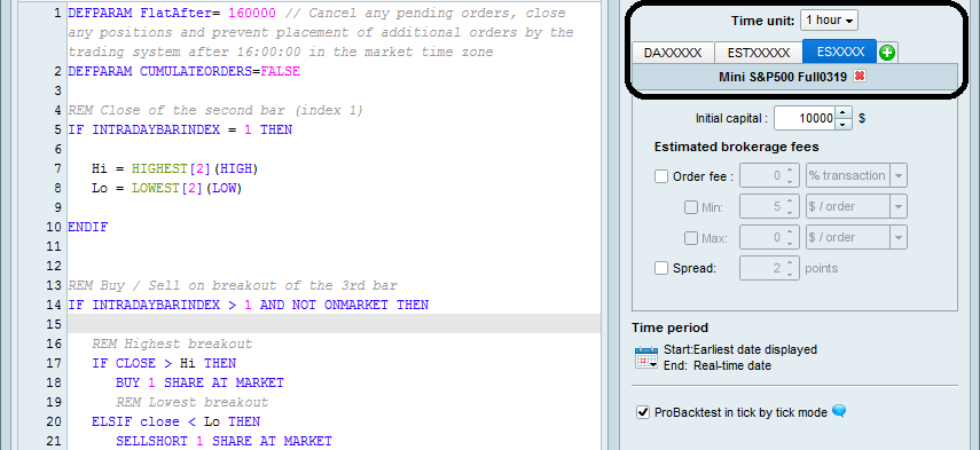Click the End: Real-time date text
Screen dimensions: 980x450
(x=717, y=365)
